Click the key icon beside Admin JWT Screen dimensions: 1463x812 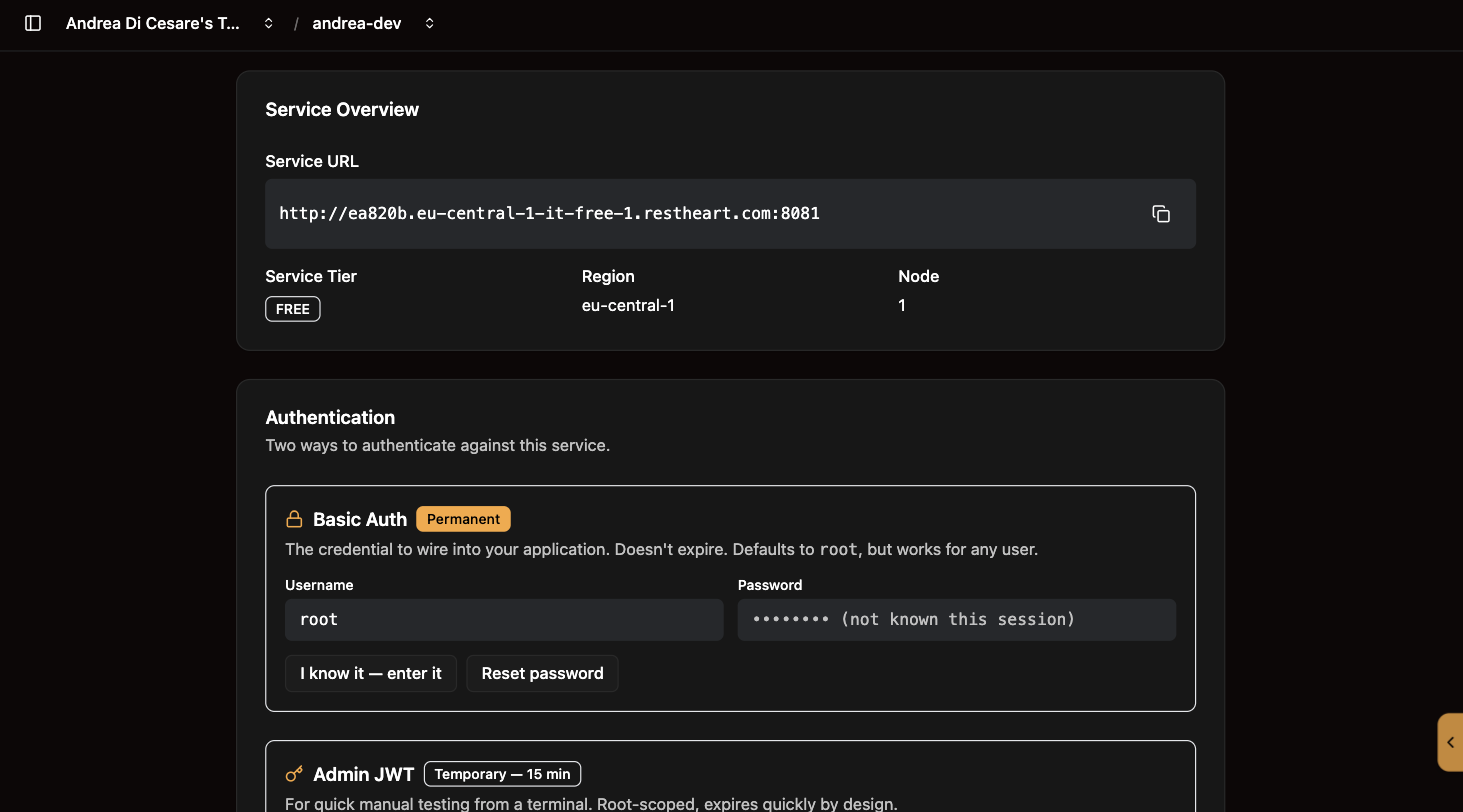click(294, 774)
